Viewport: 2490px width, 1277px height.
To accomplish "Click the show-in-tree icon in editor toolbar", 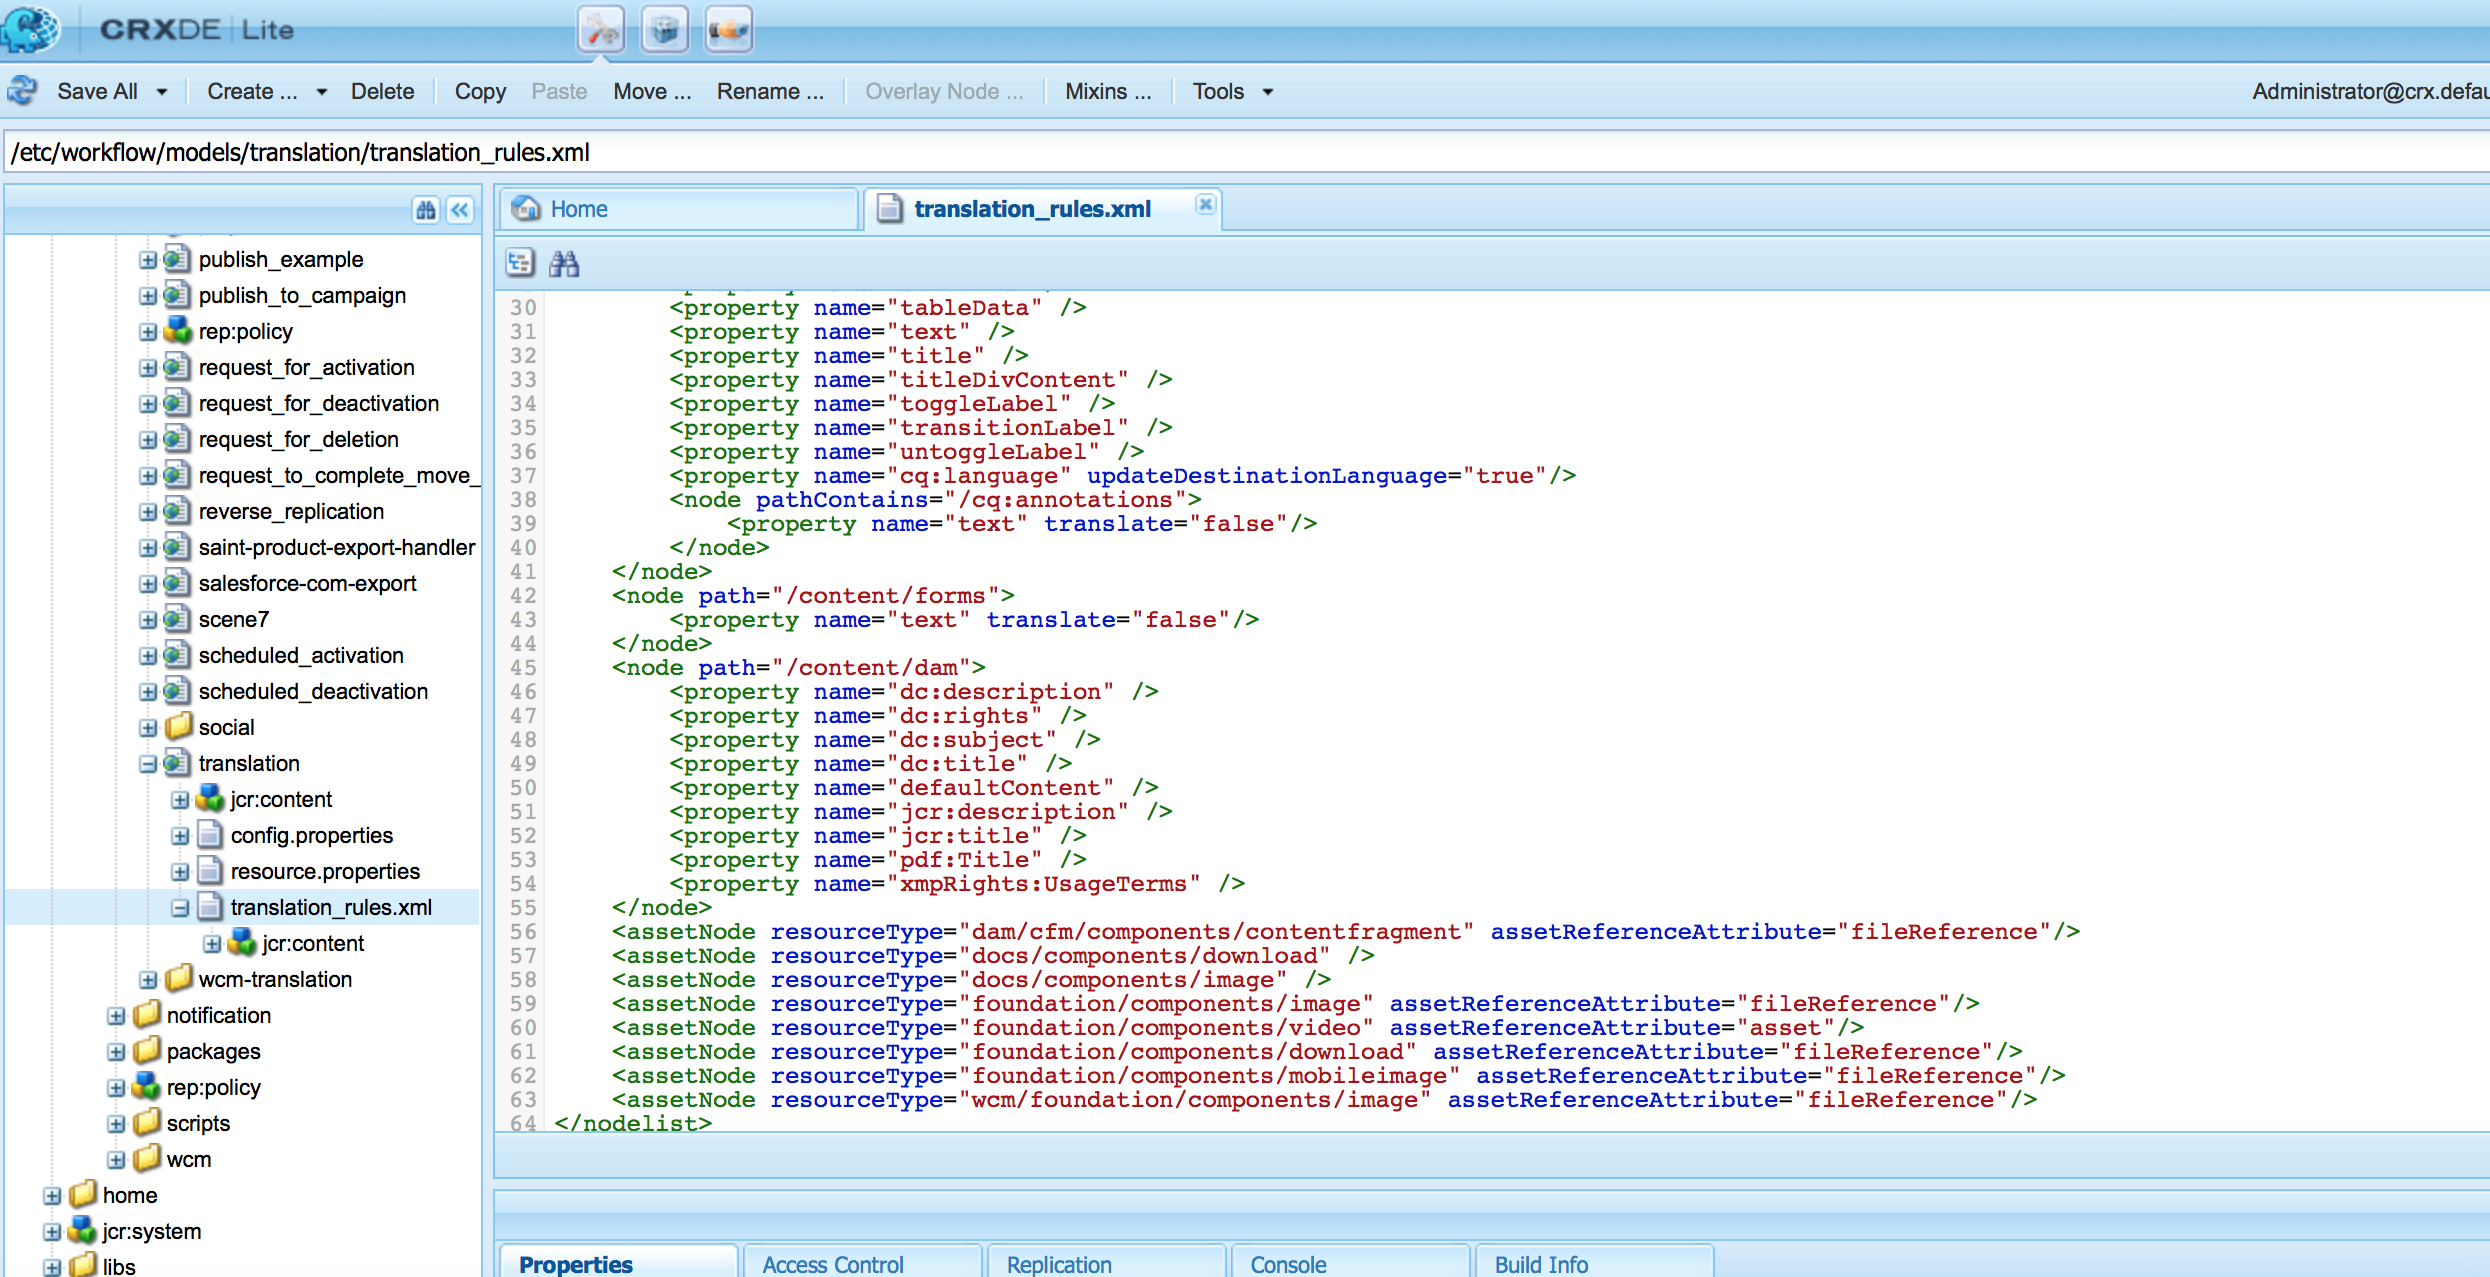I will click(520, 264).
